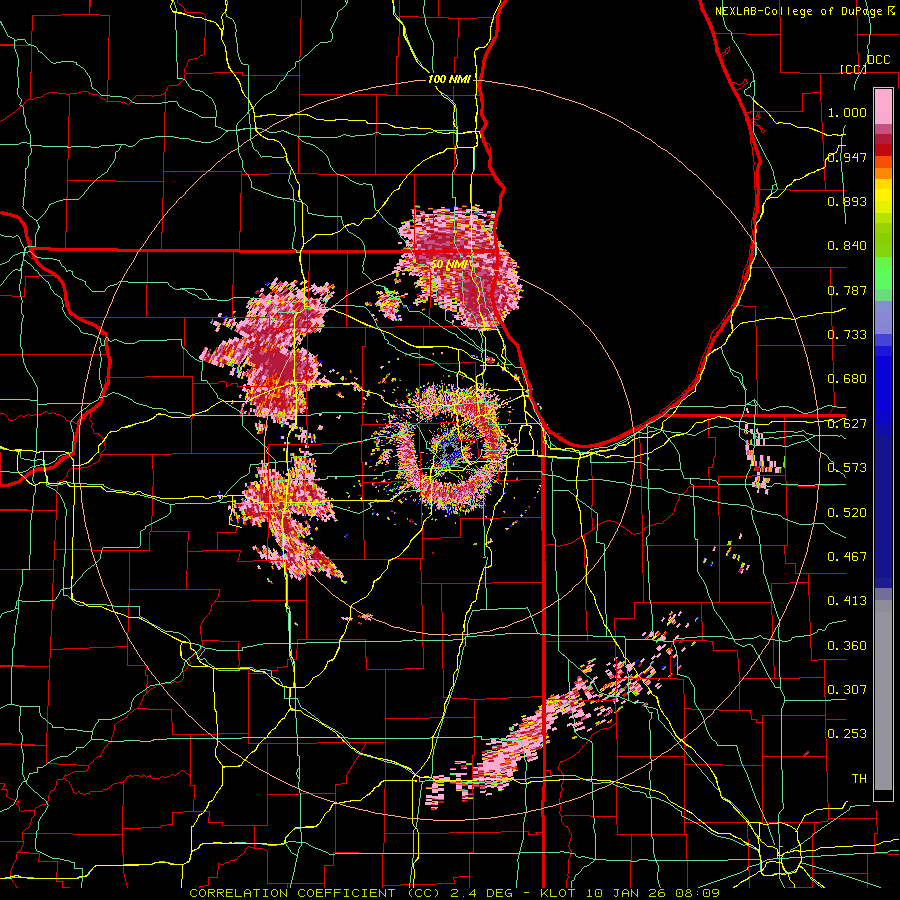This screenshot has width=900, height=900.
Task: Click the NEXLAB-College of DuPage credit text
Action: pos(805,11)
